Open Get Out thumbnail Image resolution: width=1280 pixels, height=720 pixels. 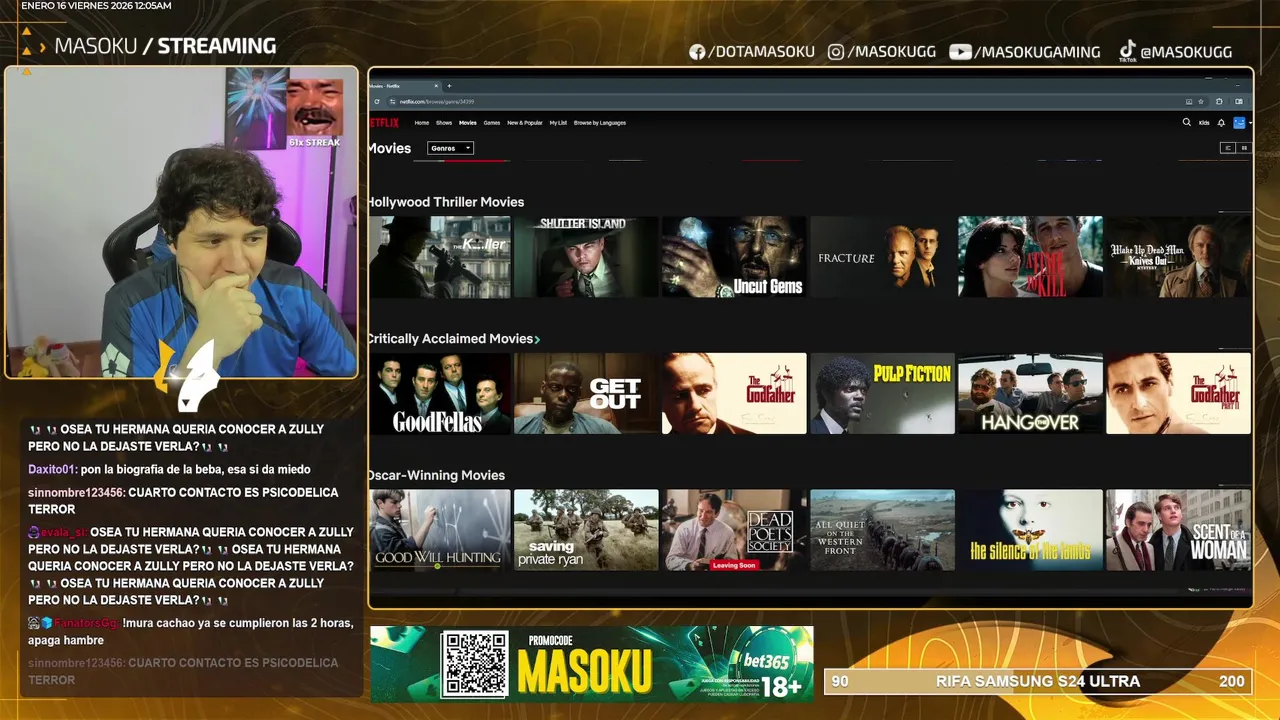[x=586, y=393]
